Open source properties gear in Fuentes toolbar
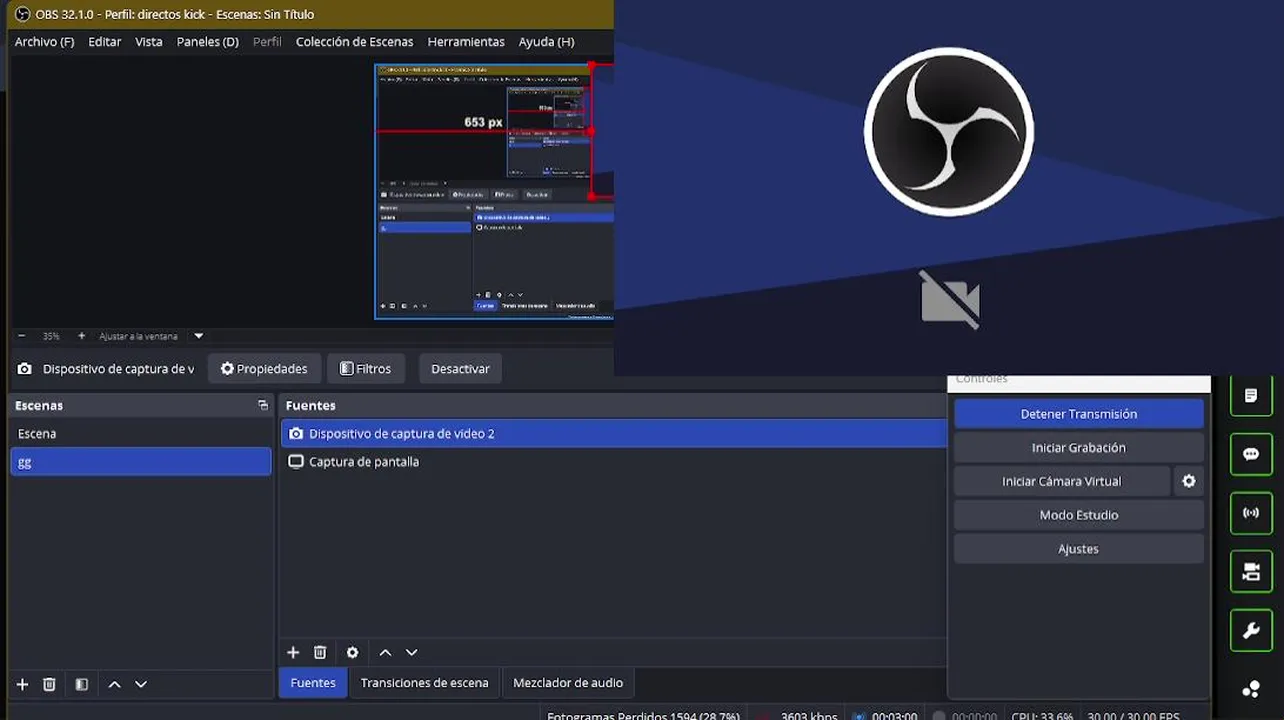Viewport: 1284px width, 720px height. (x=352, y=652)
